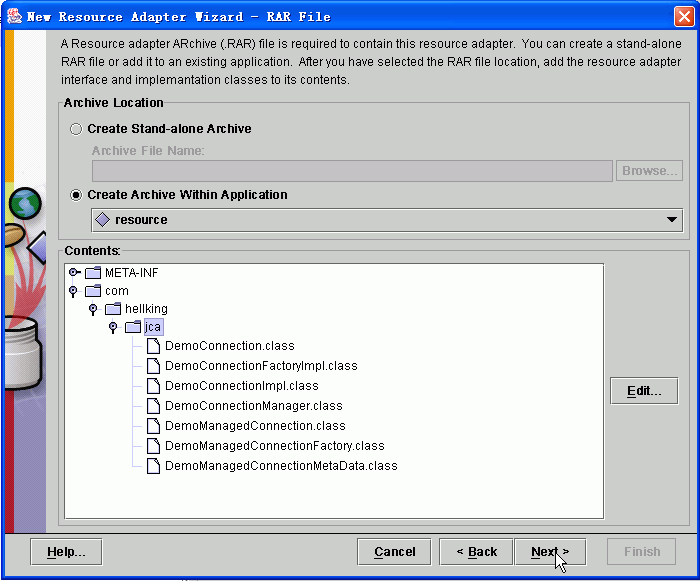Select DemoManagedConnectionFactory.class in contents tree
Viewport: 700px width, 581px height.
(275, 446)
